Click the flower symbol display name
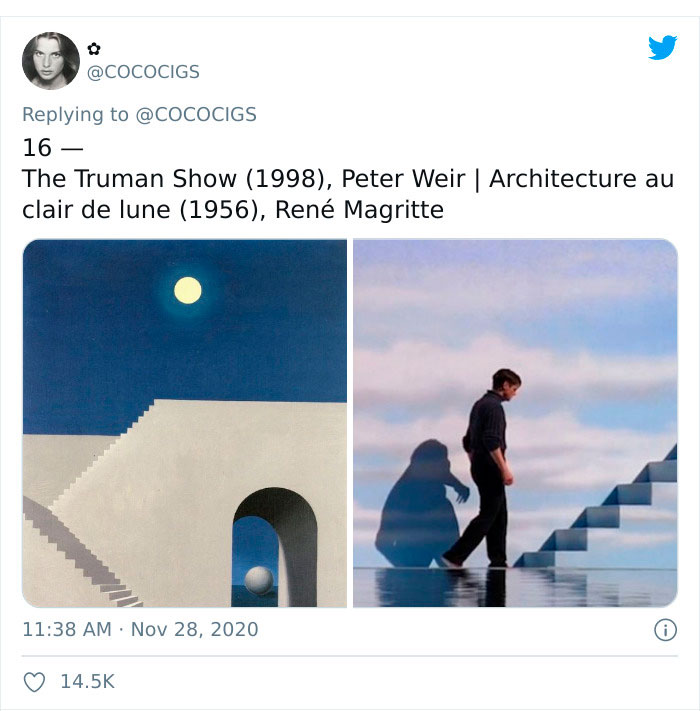Viewport: 700px width, 711px height. pyautogui.click(x=94, y=48)
